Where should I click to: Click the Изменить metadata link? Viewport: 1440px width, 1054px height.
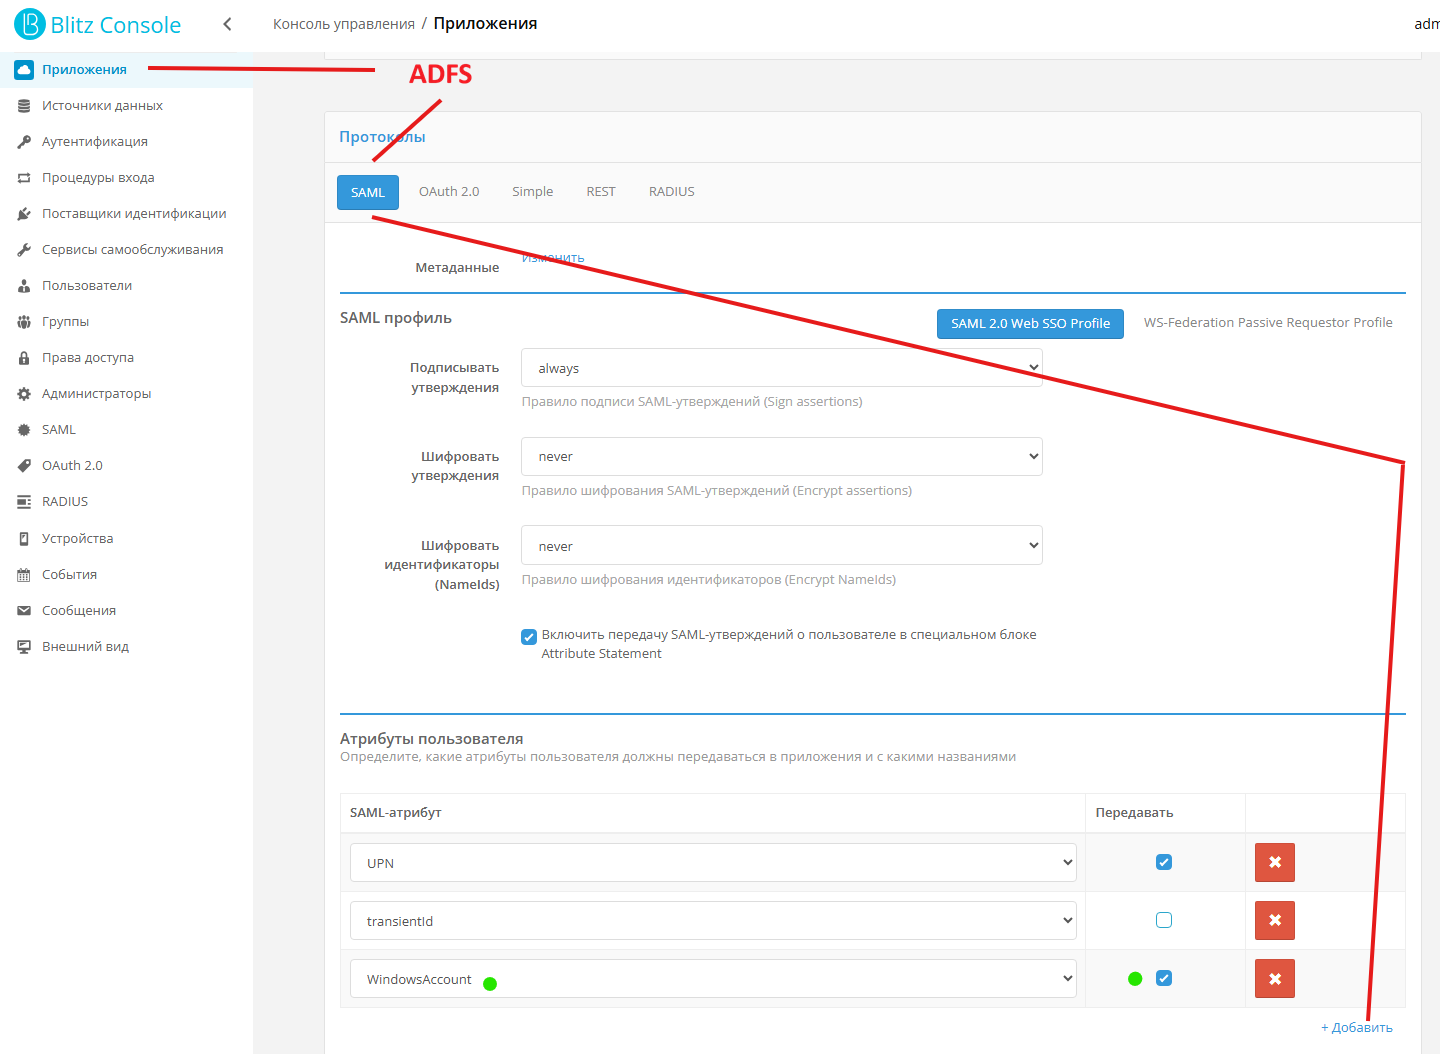pos(553,258)
